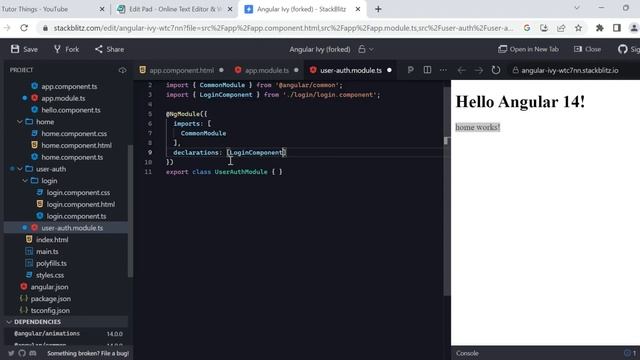Viewport: 640px width, 360px height.
Task: Open browser extensions puzzle icon
Action: click(600, 28)
